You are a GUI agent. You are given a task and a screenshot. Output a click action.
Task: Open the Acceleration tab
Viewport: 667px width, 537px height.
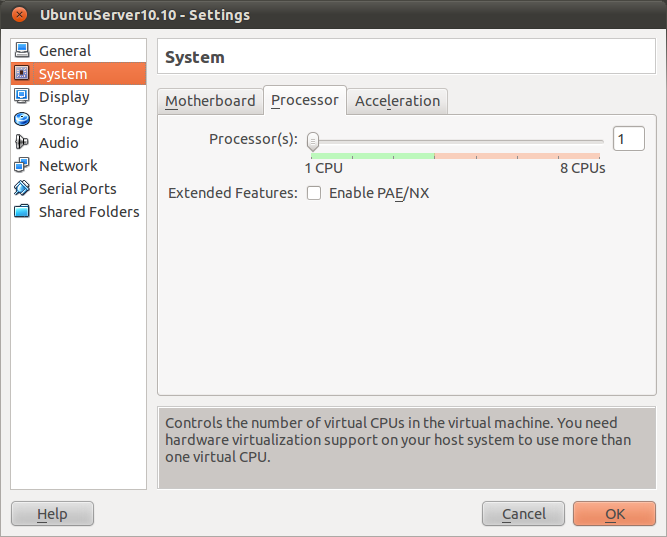point(397,101)
